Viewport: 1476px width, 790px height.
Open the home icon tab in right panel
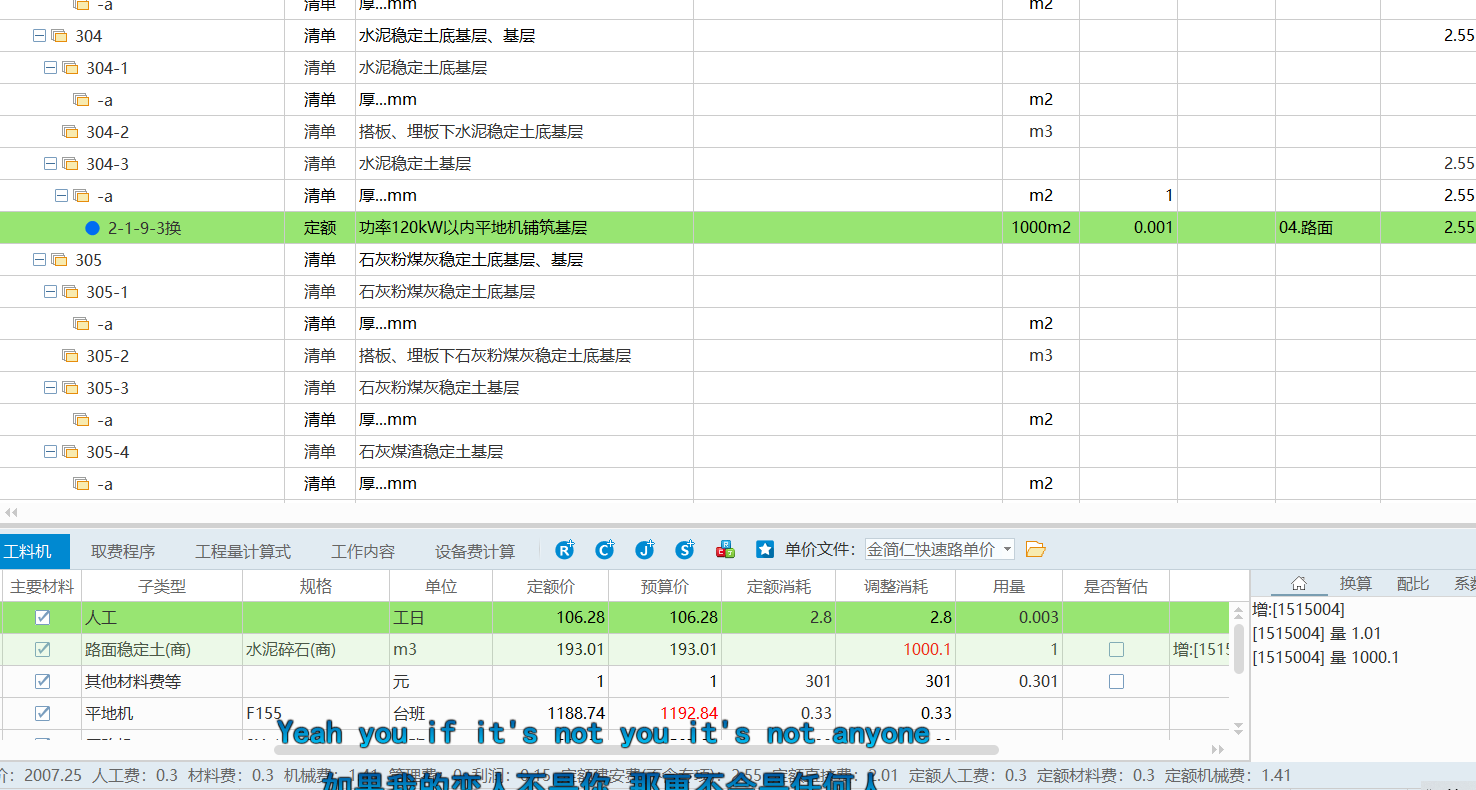pyautogui.click(x=1299, y=584)
